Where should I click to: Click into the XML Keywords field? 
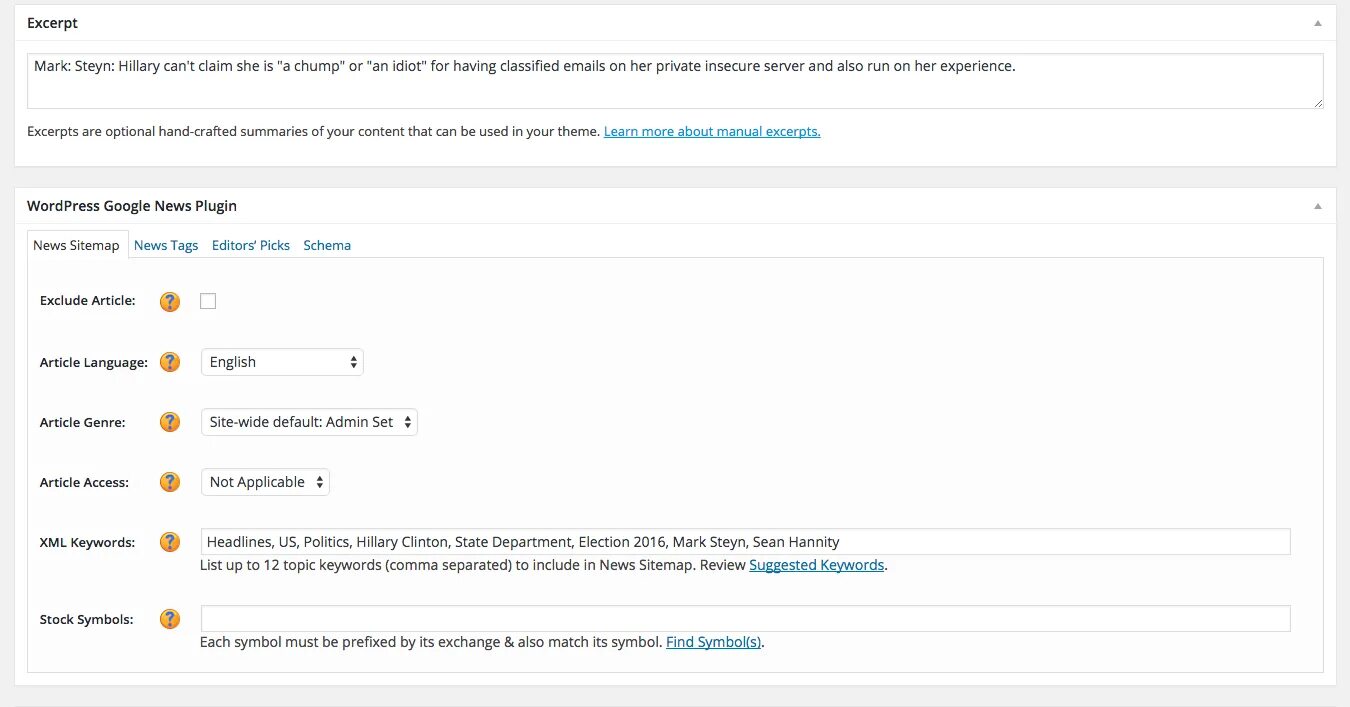tap(745, 542)
